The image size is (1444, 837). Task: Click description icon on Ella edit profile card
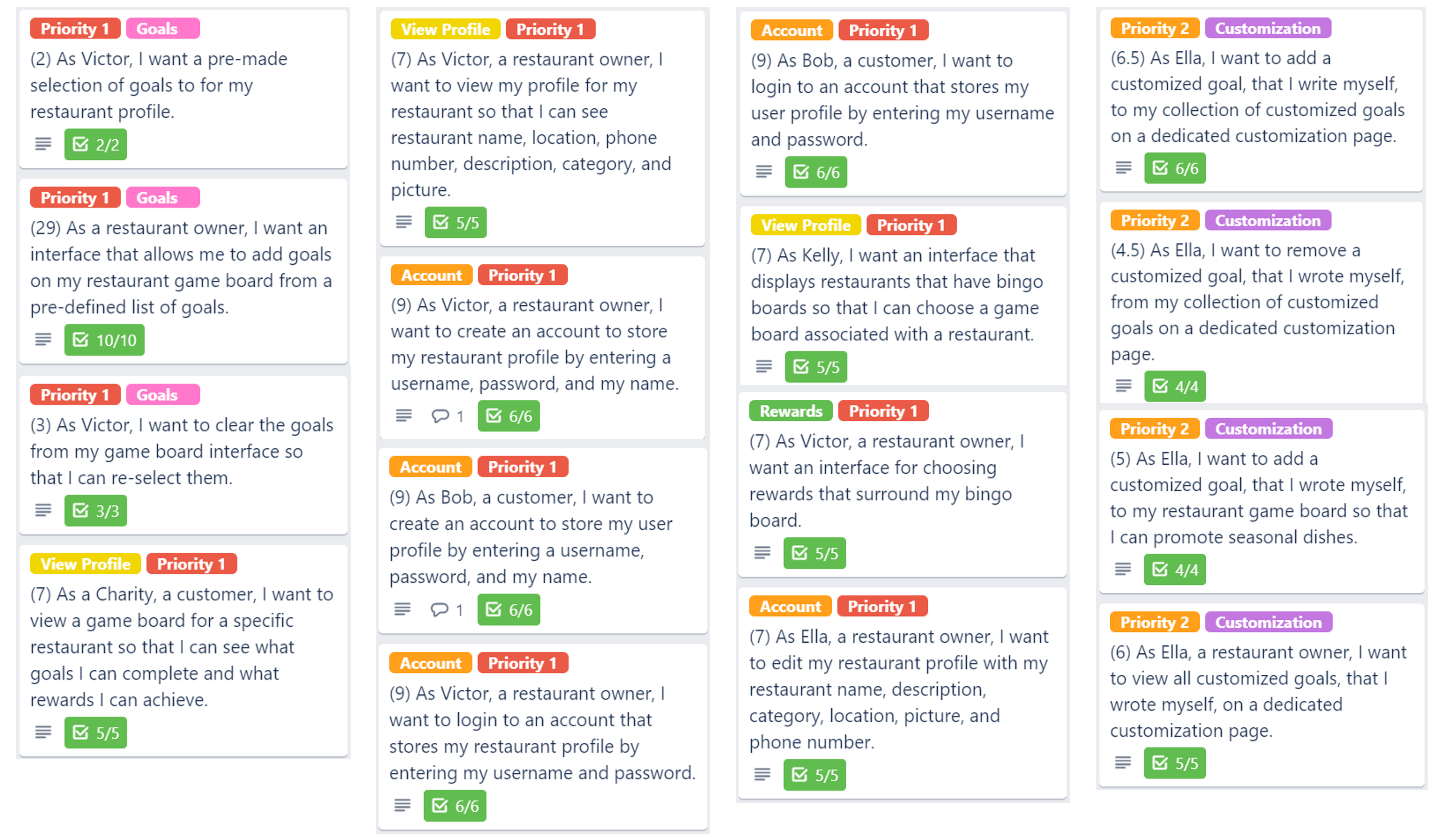point(762,775)
